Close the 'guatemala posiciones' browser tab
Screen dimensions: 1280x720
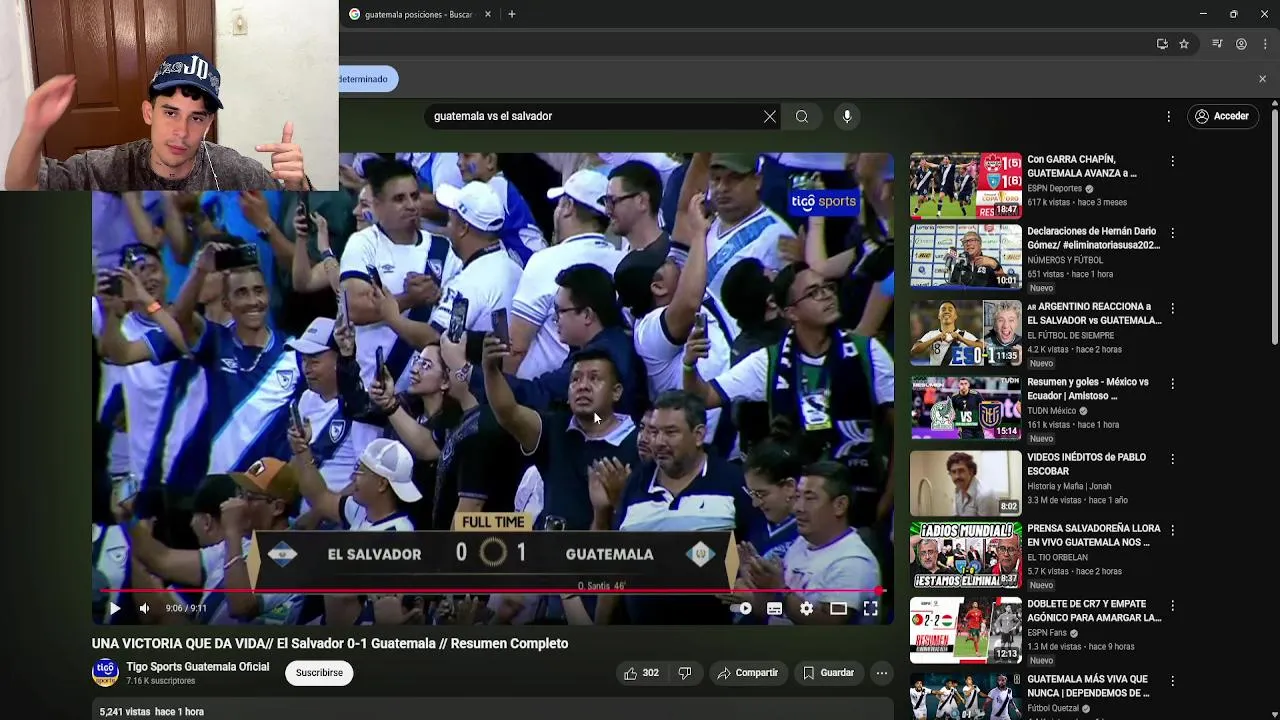point(488,14)
